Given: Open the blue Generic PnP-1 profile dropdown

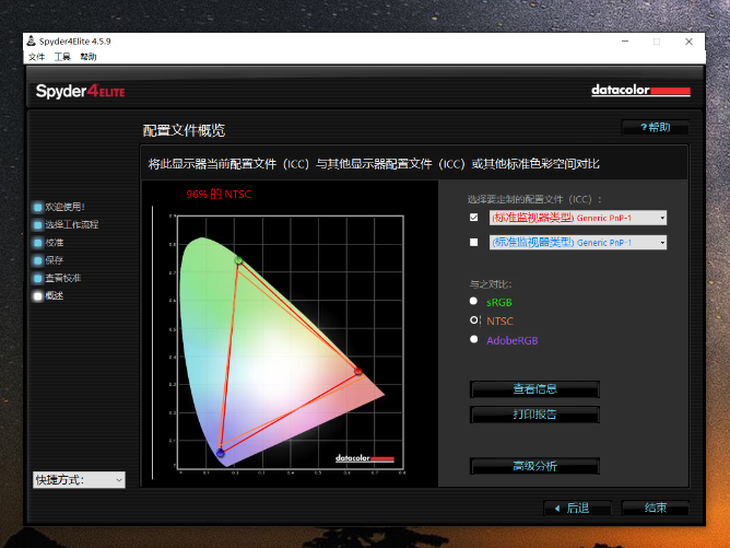Looking at the screenshot, I should (x=662, y=243).
